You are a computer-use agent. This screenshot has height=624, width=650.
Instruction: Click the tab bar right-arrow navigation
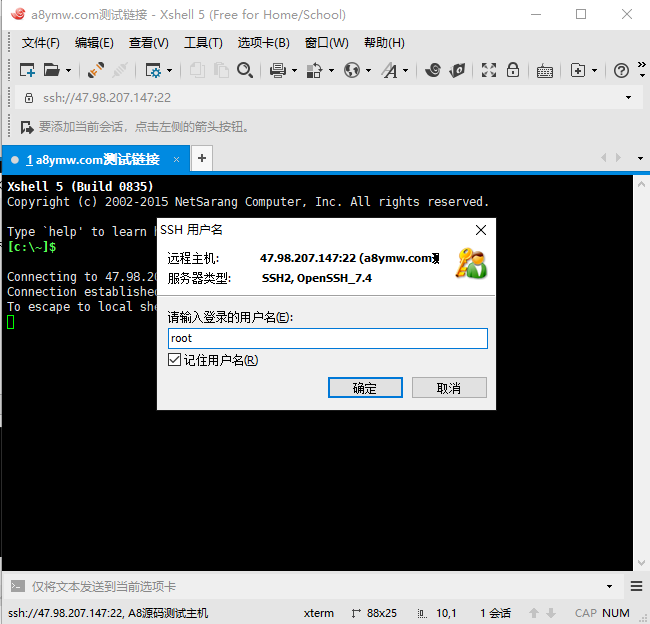click(618, 158)
